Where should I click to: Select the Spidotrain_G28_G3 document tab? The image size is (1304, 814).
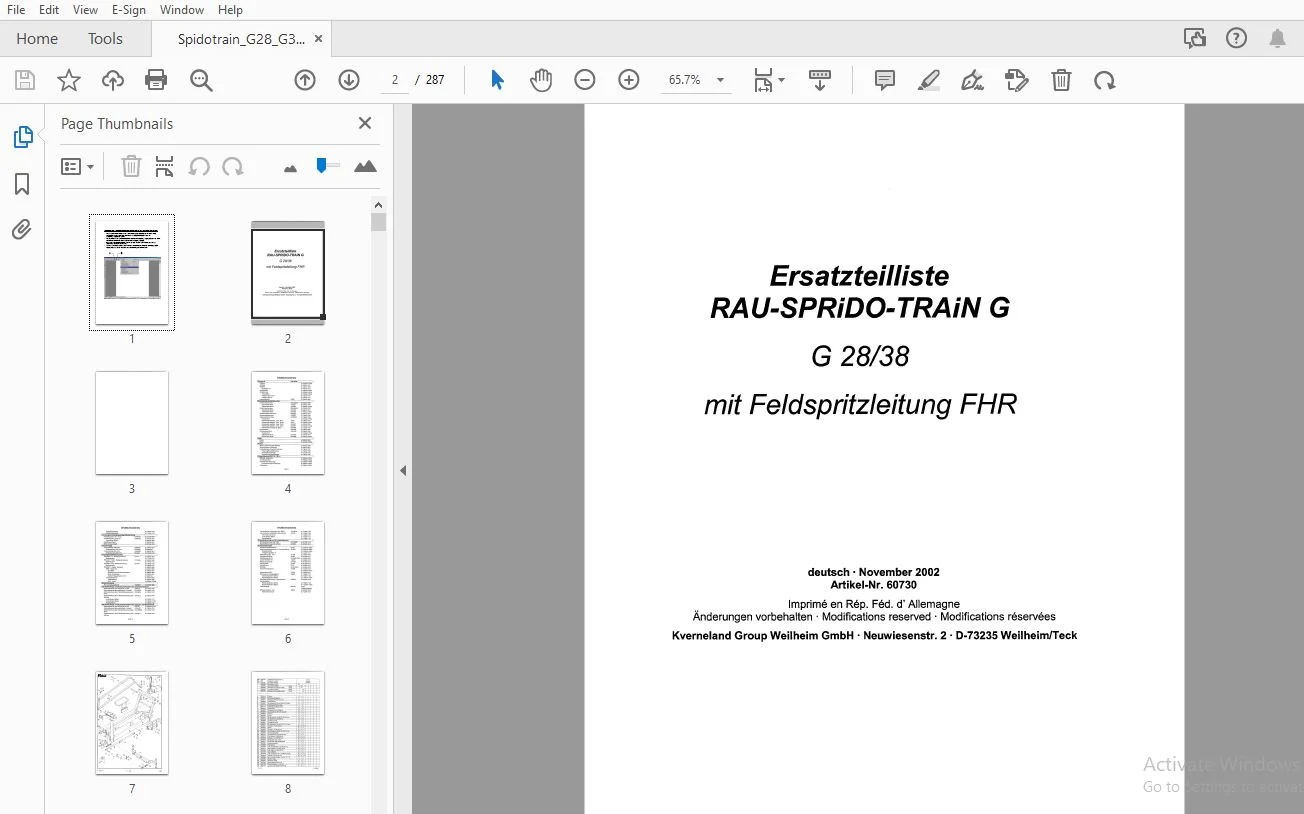coord(241,39)
